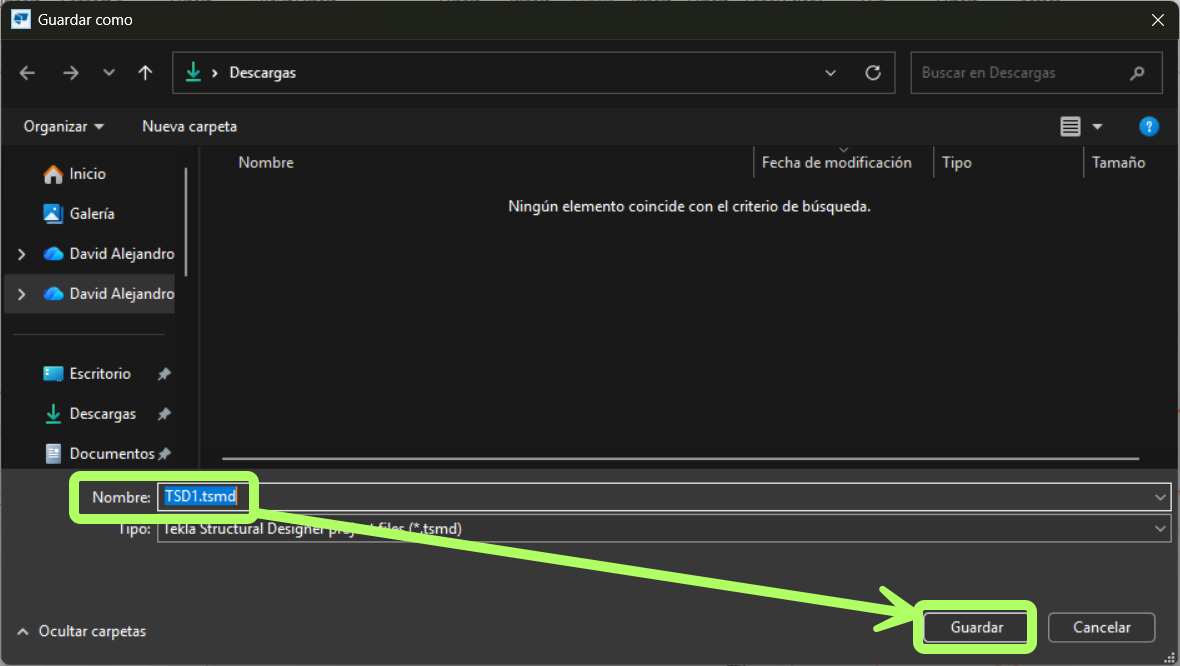Go forward using the right arrow
Image resolution: width=1180 pixels, height=666 pixels.
click(x=71, y=73)
